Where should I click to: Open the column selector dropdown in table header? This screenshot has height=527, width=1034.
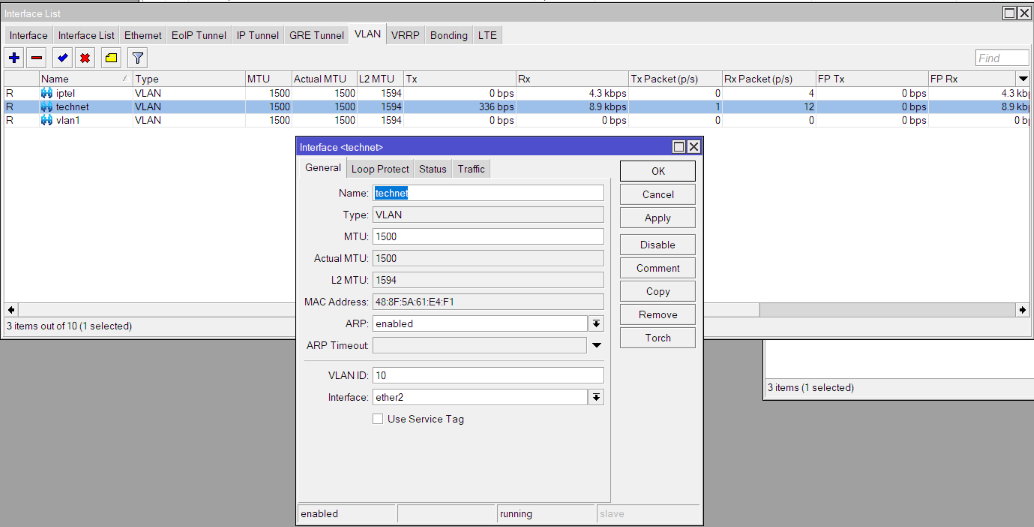[1023, 78]
